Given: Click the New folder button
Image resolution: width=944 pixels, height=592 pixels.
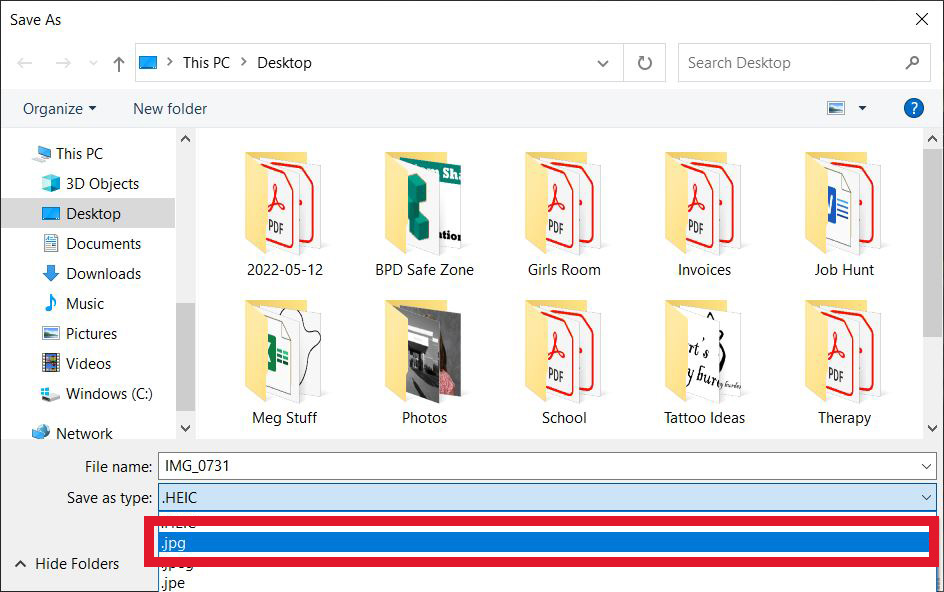Looking at the screenshot, I should click(168, 108).
